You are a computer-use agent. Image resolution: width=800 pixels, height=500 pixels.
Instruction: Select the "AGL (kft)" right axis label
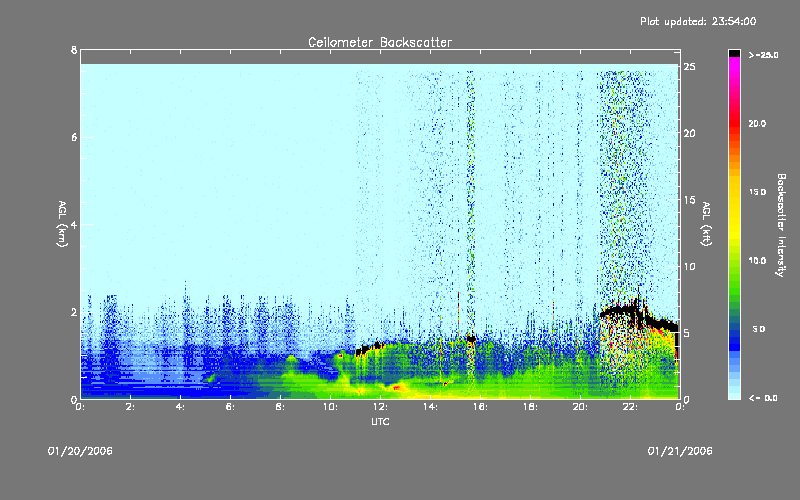pyautogui.click(x=707, y=224)
